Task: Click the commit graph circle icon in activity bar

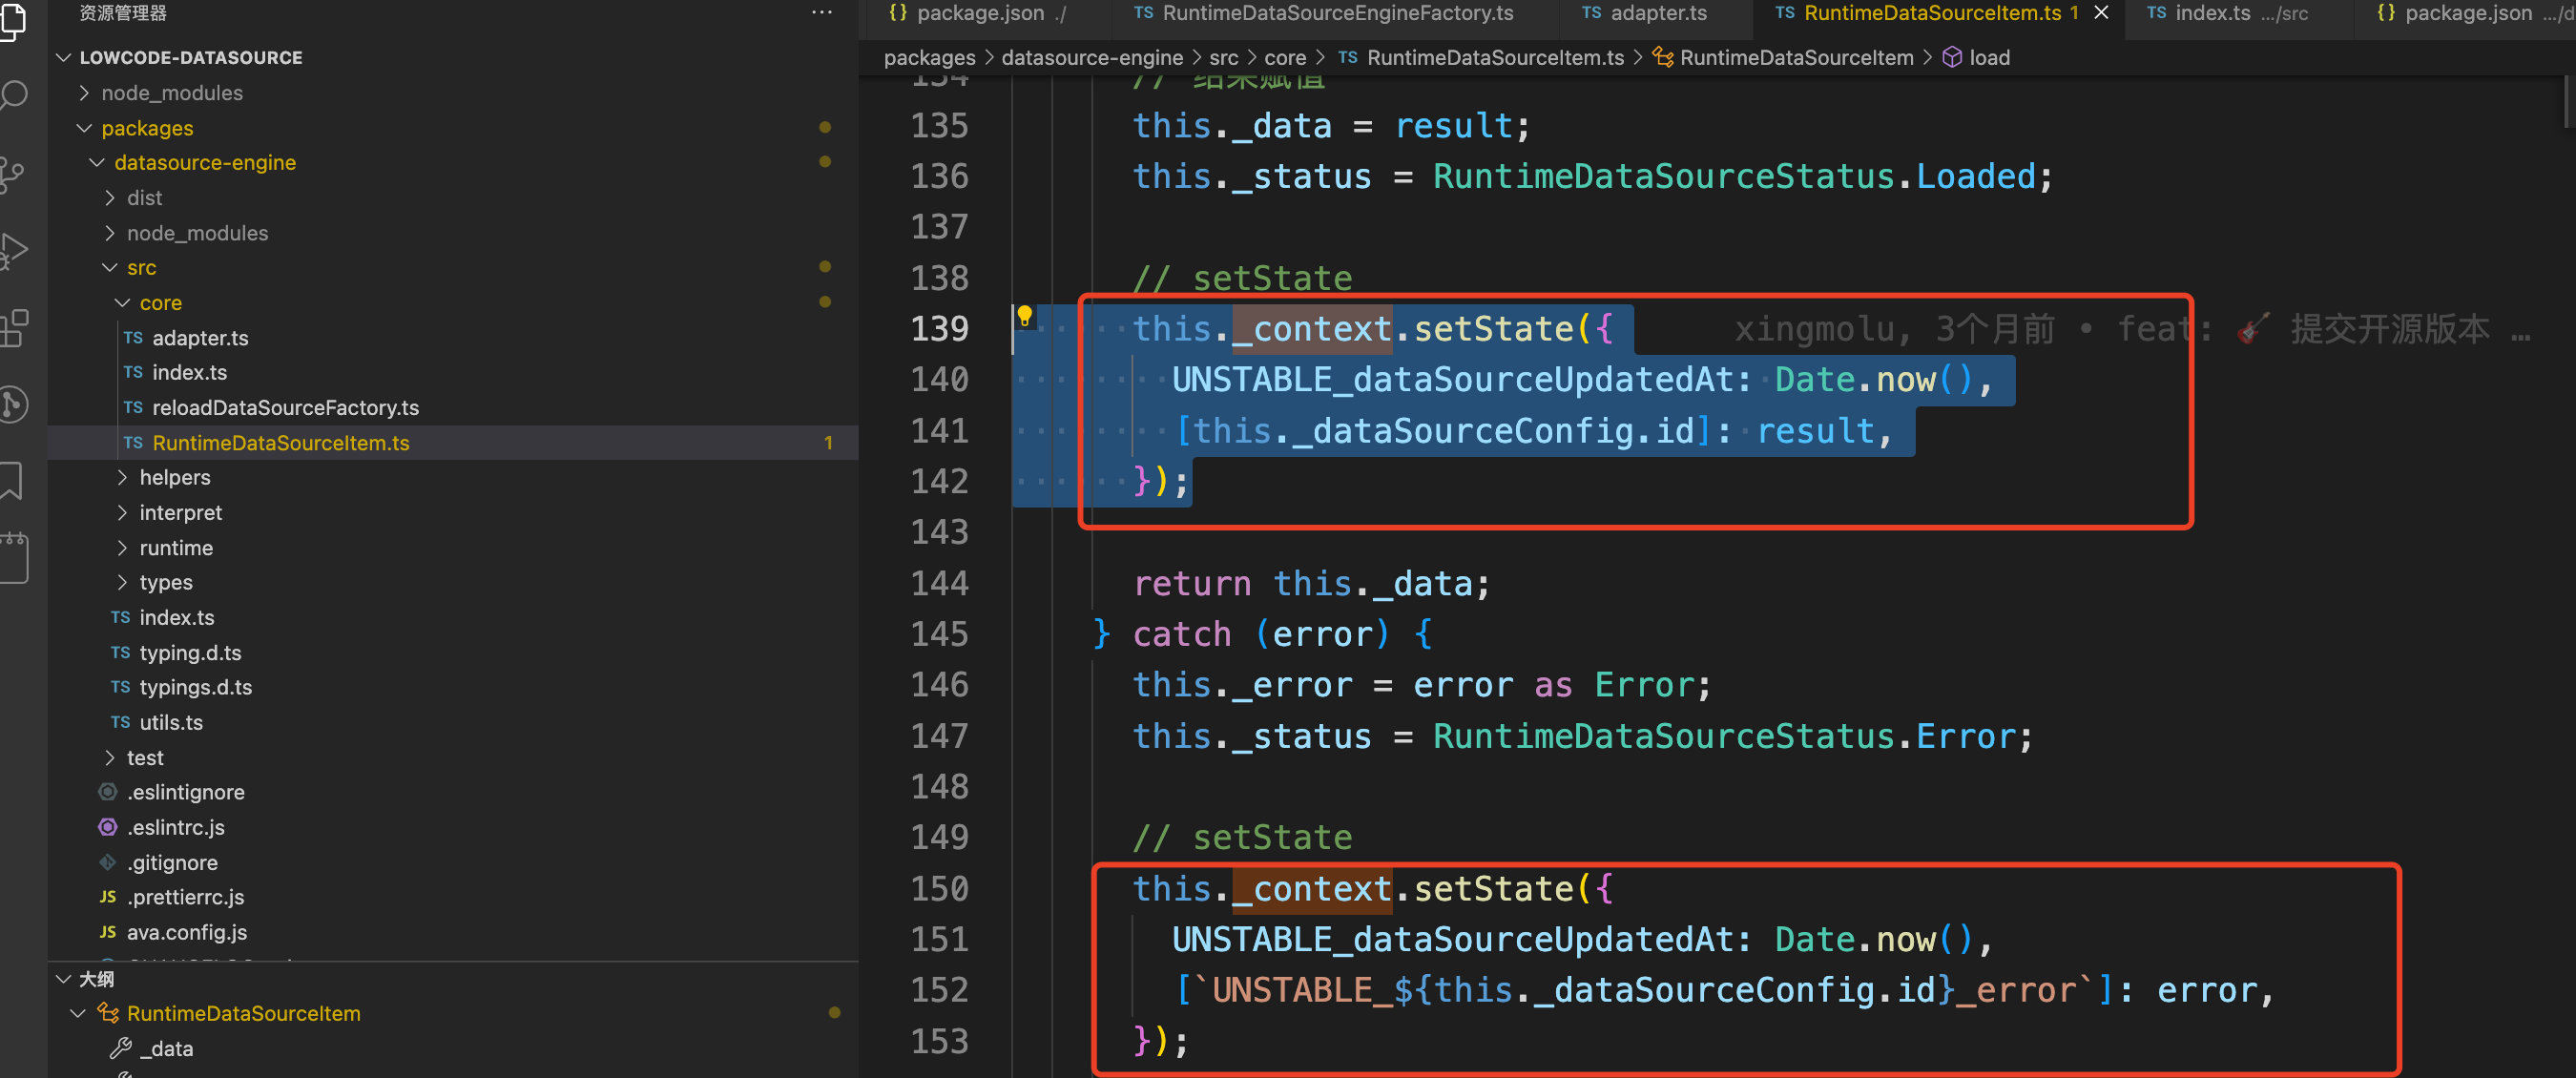Action: pyautogui.click(x=14, y=404)
